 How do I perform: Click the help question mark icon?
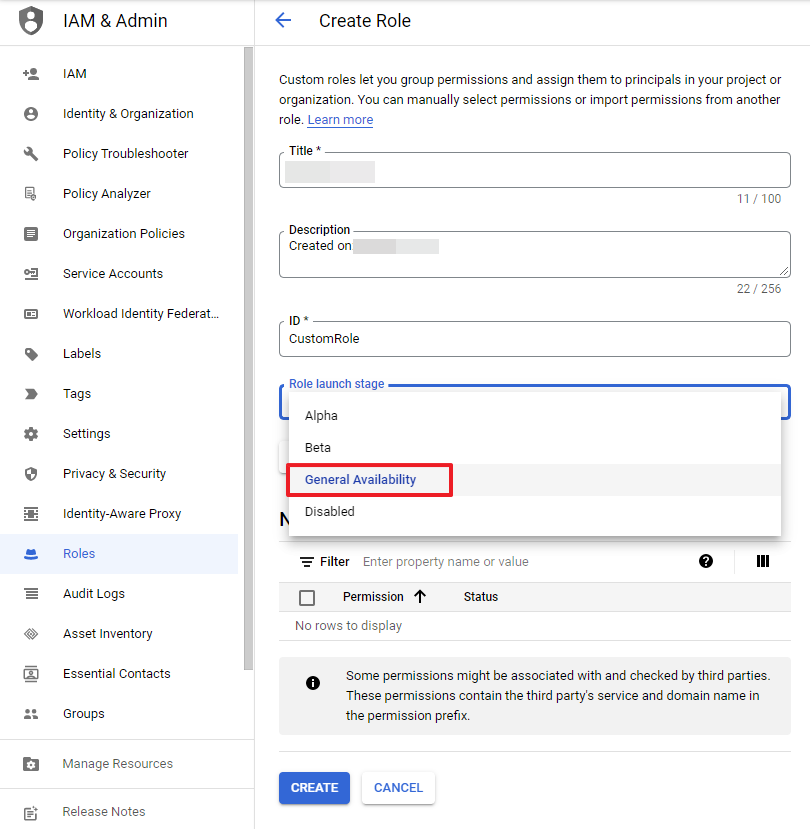coord(706,561)
